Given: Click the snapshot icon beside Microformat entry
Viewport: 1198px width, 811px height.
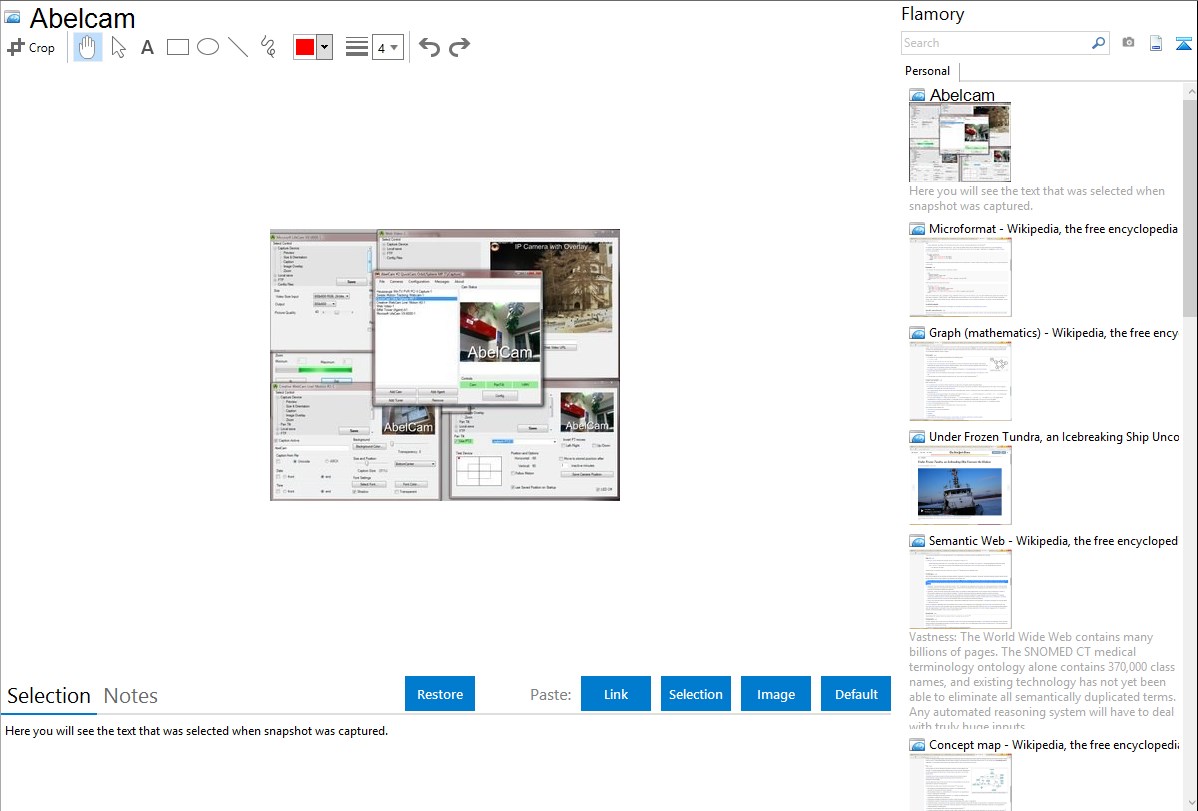Looking at the screenshot, I should [x=917, y=229].
